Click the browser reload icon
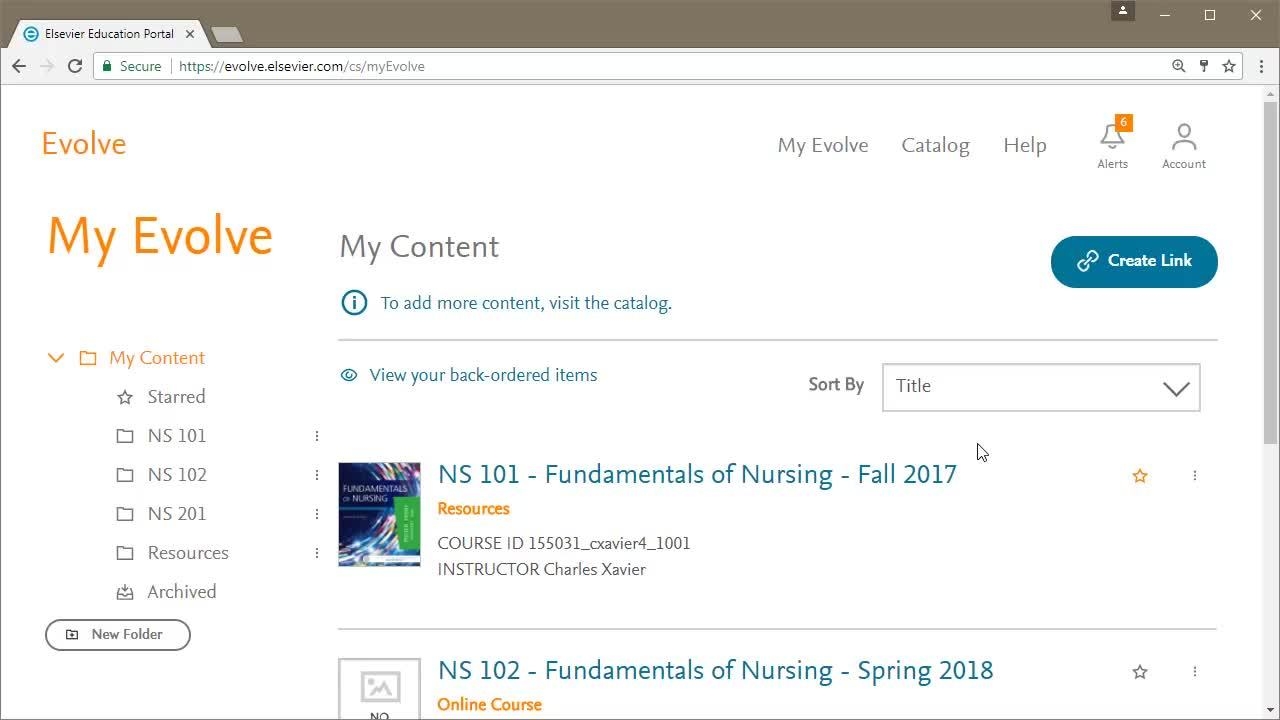The height and width of the screenshot is (720, 1280). click(74, 66)
